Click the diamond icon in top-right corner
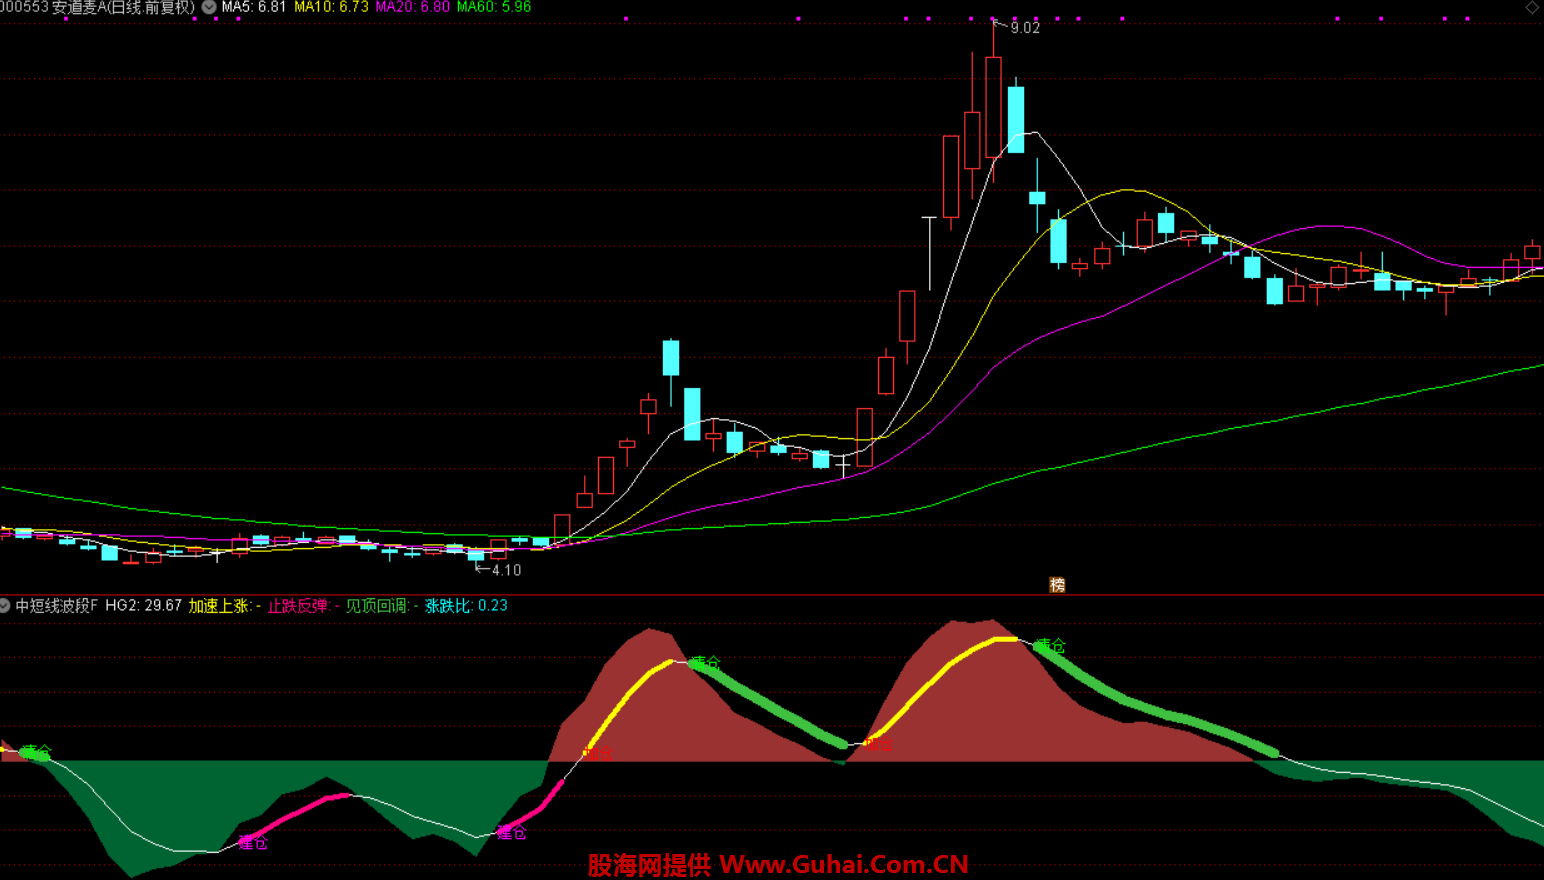 pyautogui.click(x=1531, y=7)
